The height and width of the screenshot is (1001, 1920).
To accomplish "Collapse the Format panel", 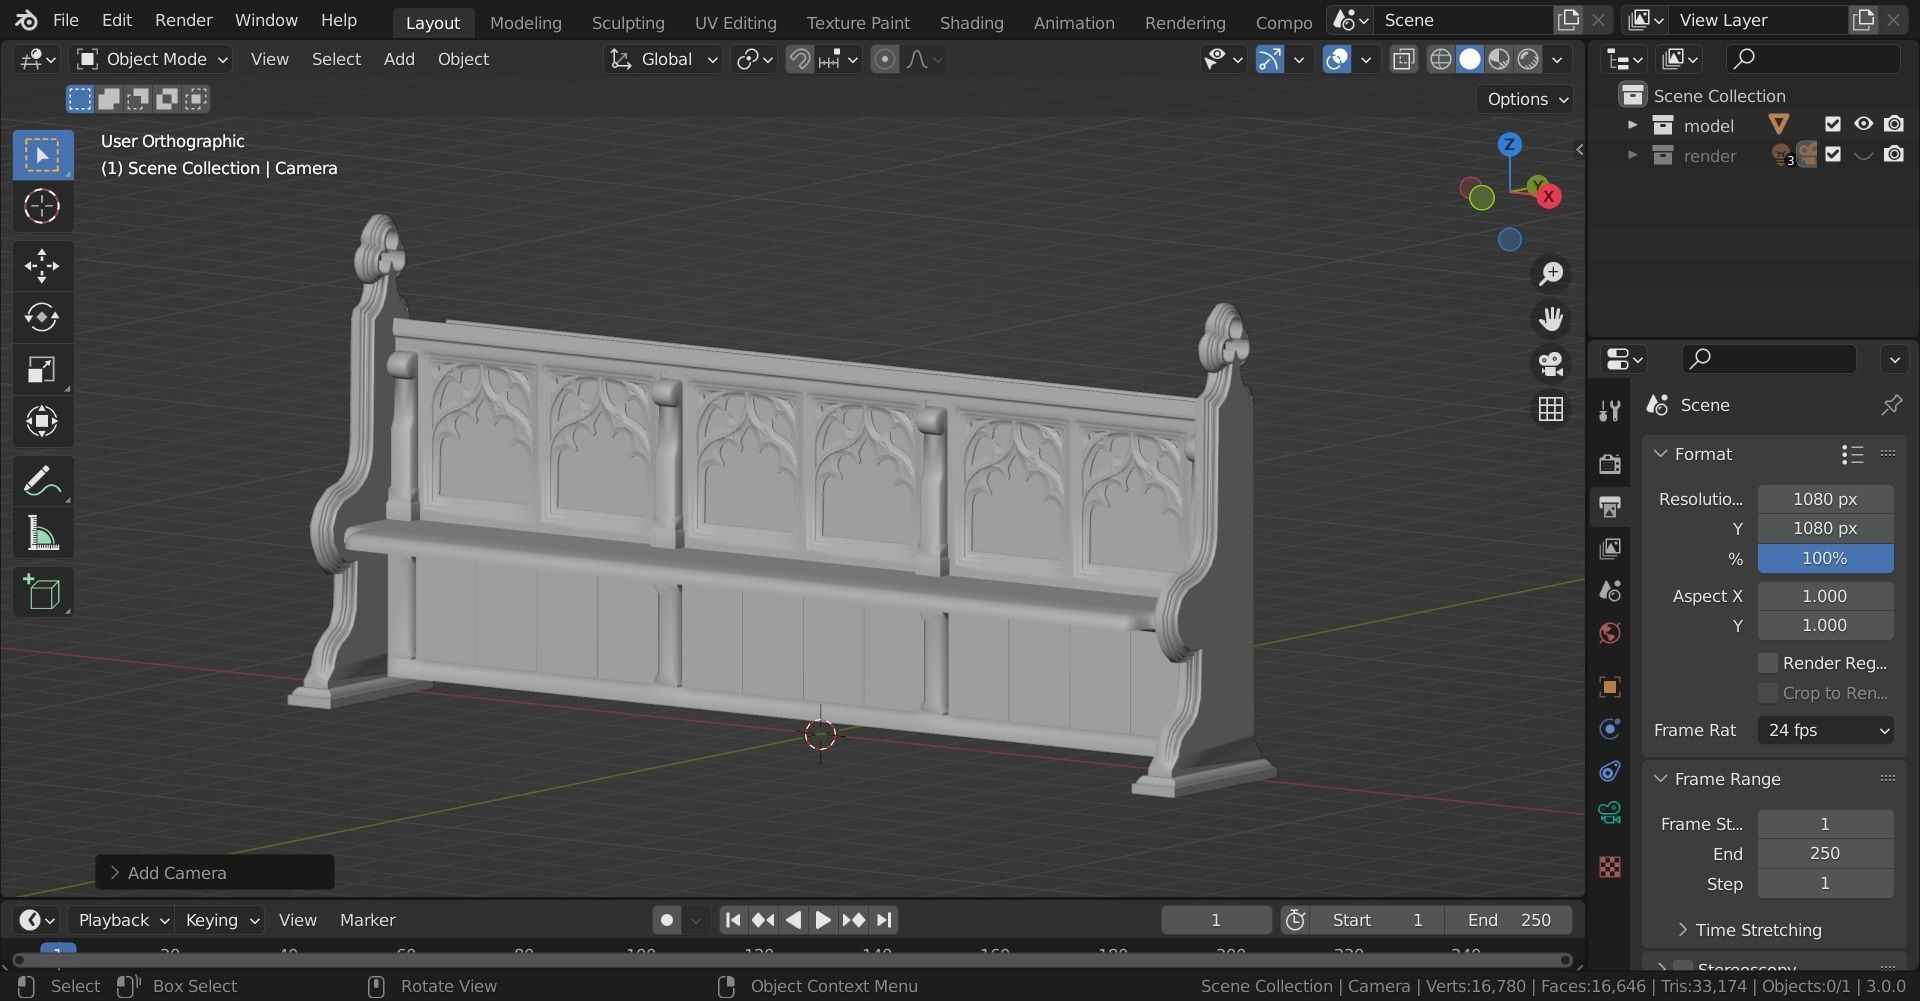I will coord(1661,454).
